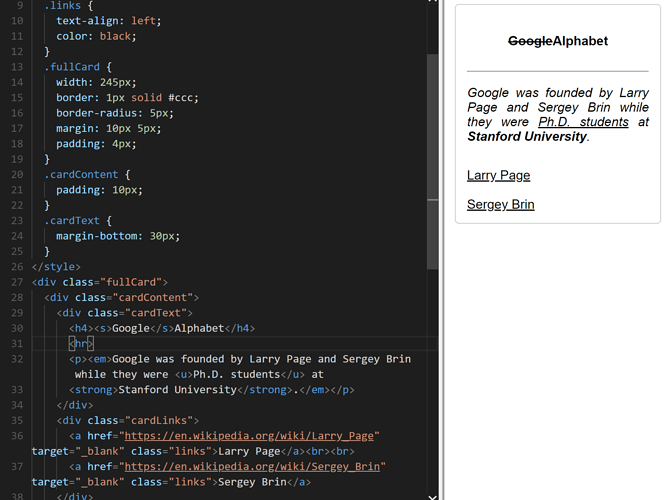Open the Sergey Brin link in preview

(x=500, y=204)
